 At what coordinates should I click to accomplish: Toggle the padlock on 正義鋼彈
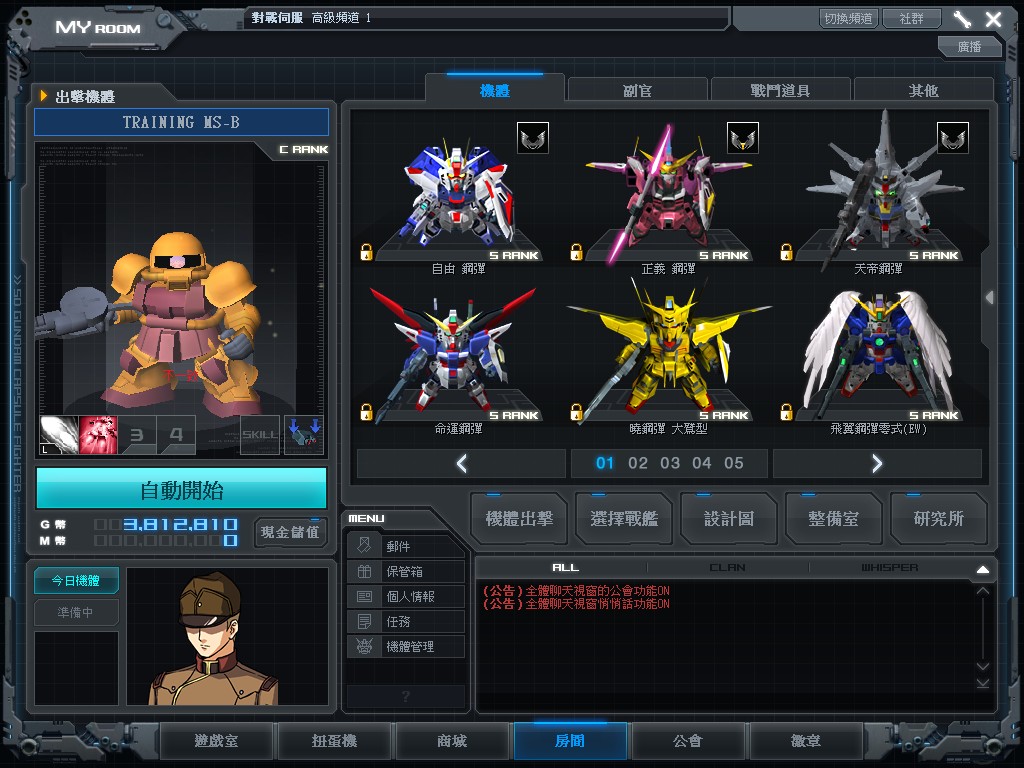coord(576,252)
